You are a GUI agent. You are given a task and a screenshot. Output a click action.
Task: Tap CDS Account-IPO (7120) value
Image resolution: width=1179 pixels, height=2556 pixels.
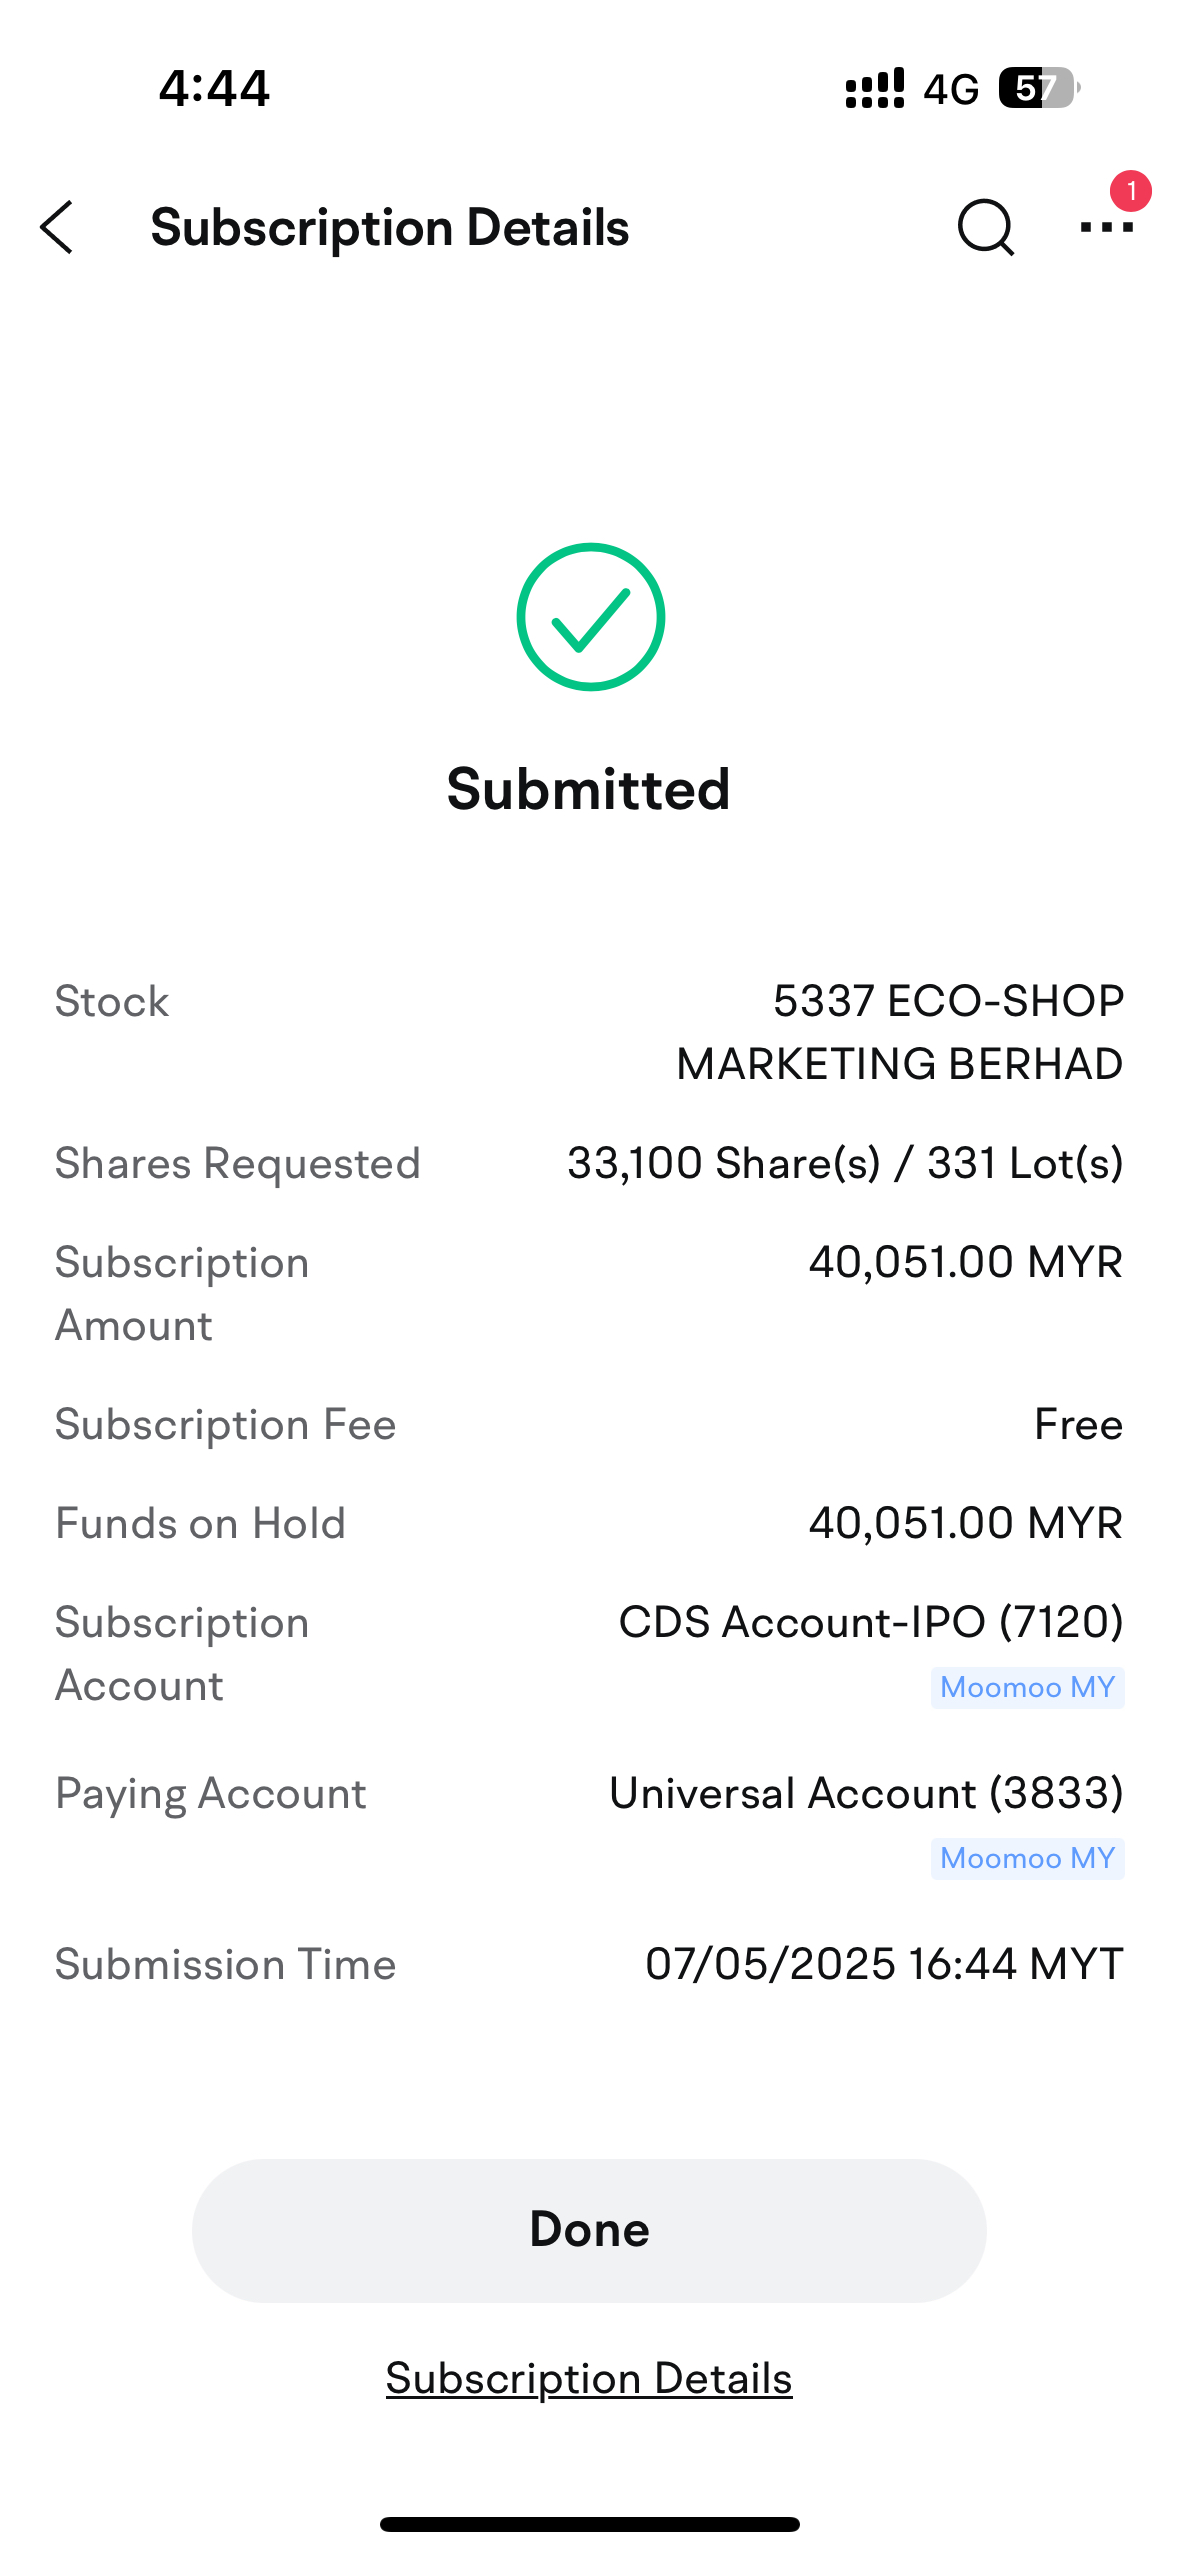click(x=871, y=1622)
